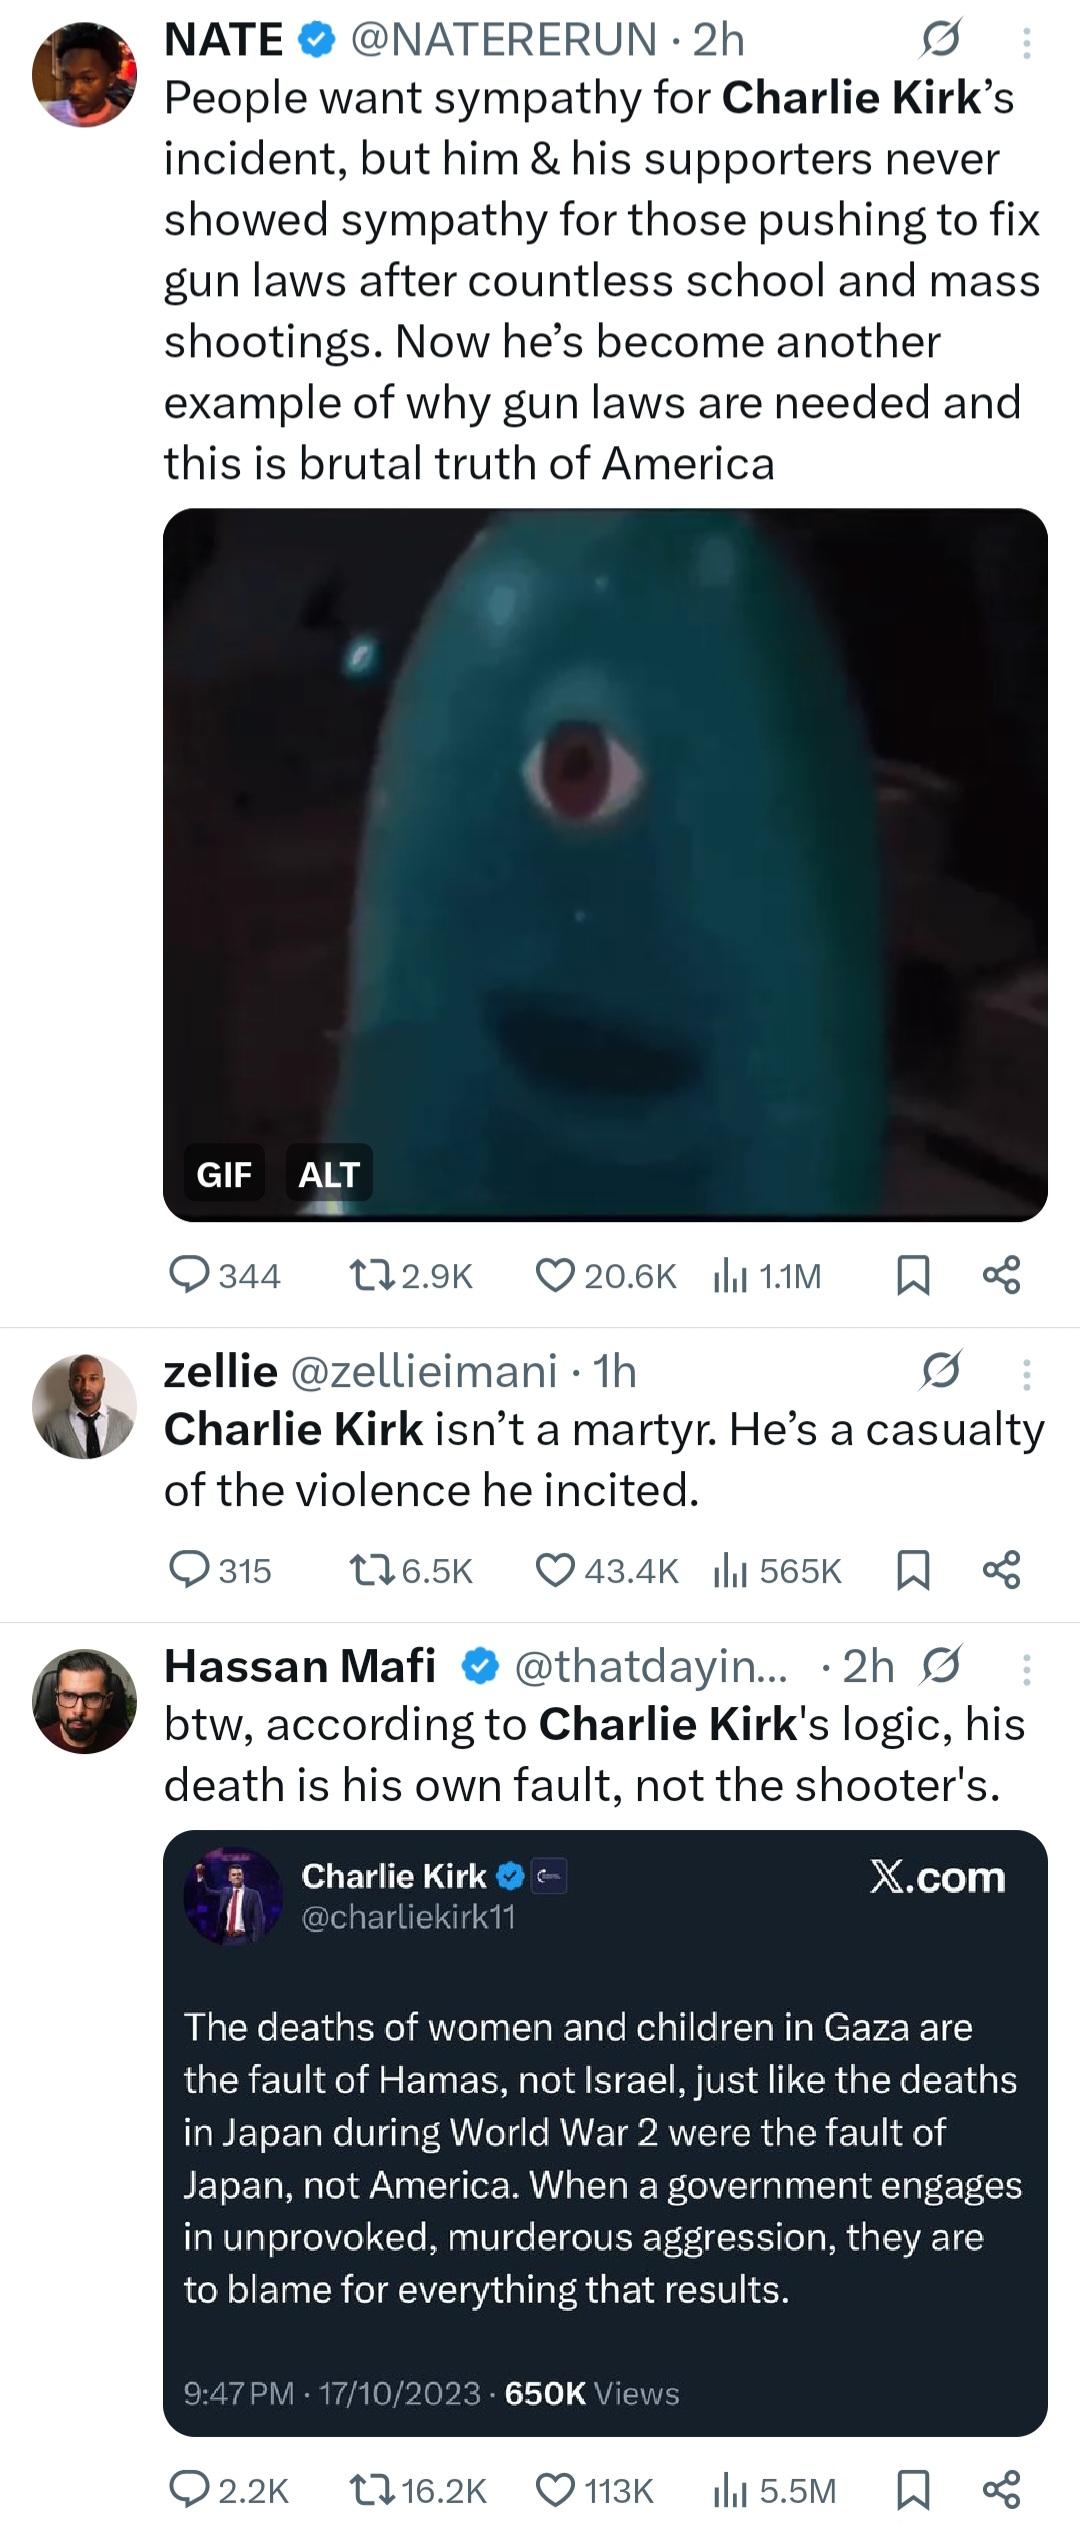The width and height of the screenshot is (1080, 2526).
Task: Share NATE's post
Action: click(x=1002, y=1275)
